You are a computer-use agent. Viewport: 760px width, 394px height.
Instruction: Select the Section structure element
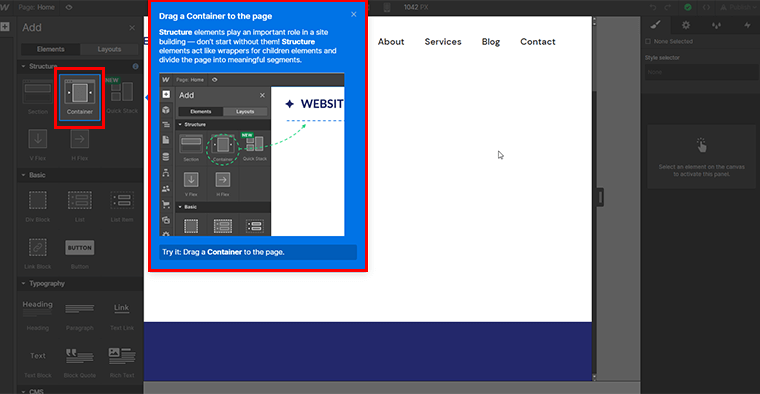coord(38,97)
